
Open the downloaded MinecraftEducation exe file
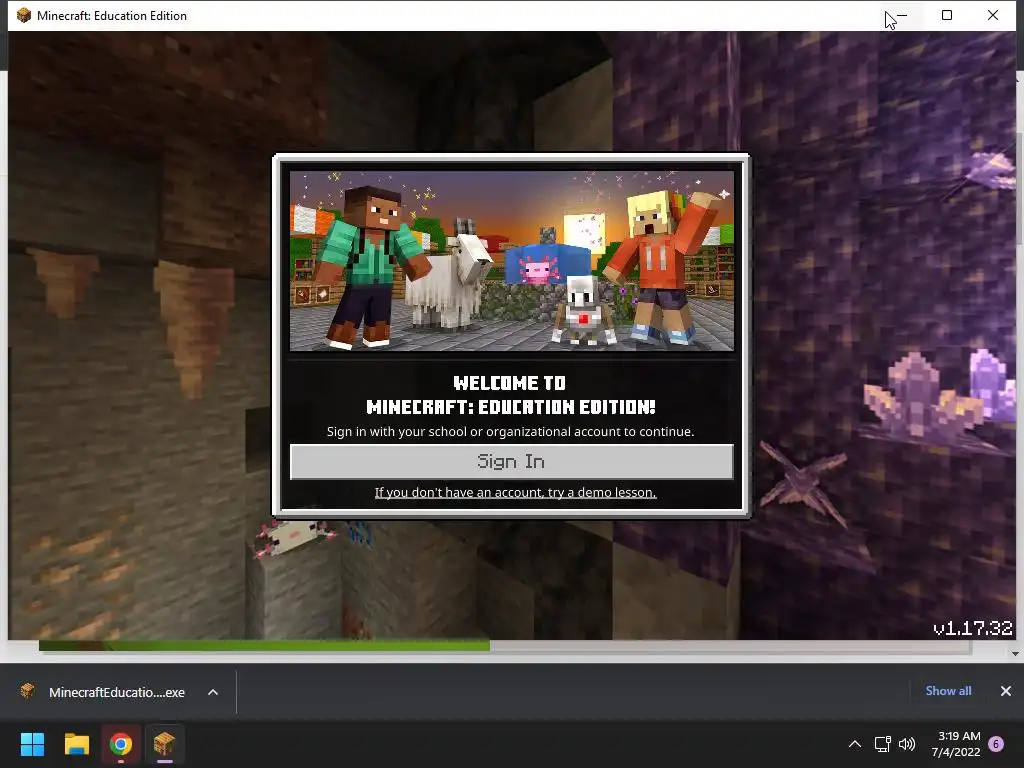pos(116,692)
